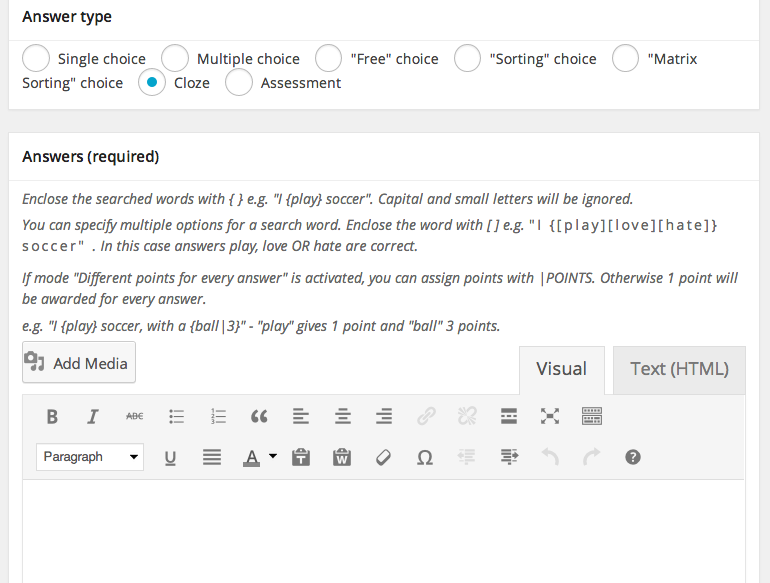
Task: Select the Single choice answer type
Action: coord(36,58)
